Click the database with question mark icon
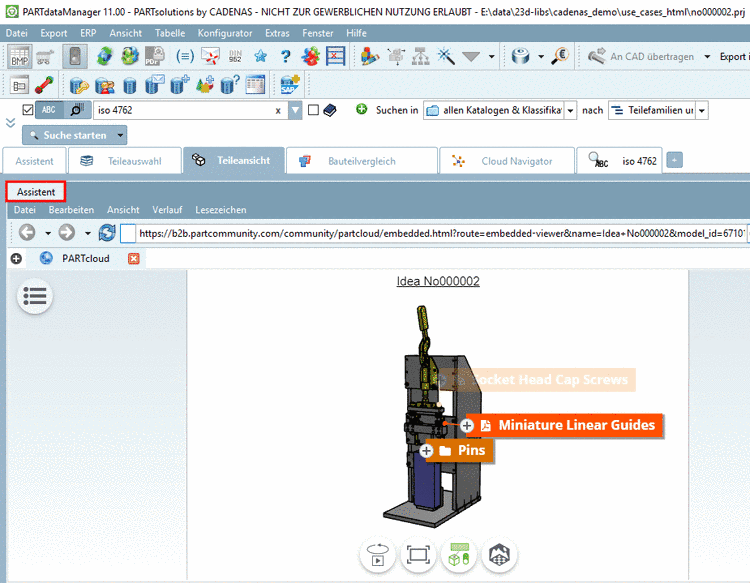The image size is (750, 583). click(230, 85)
